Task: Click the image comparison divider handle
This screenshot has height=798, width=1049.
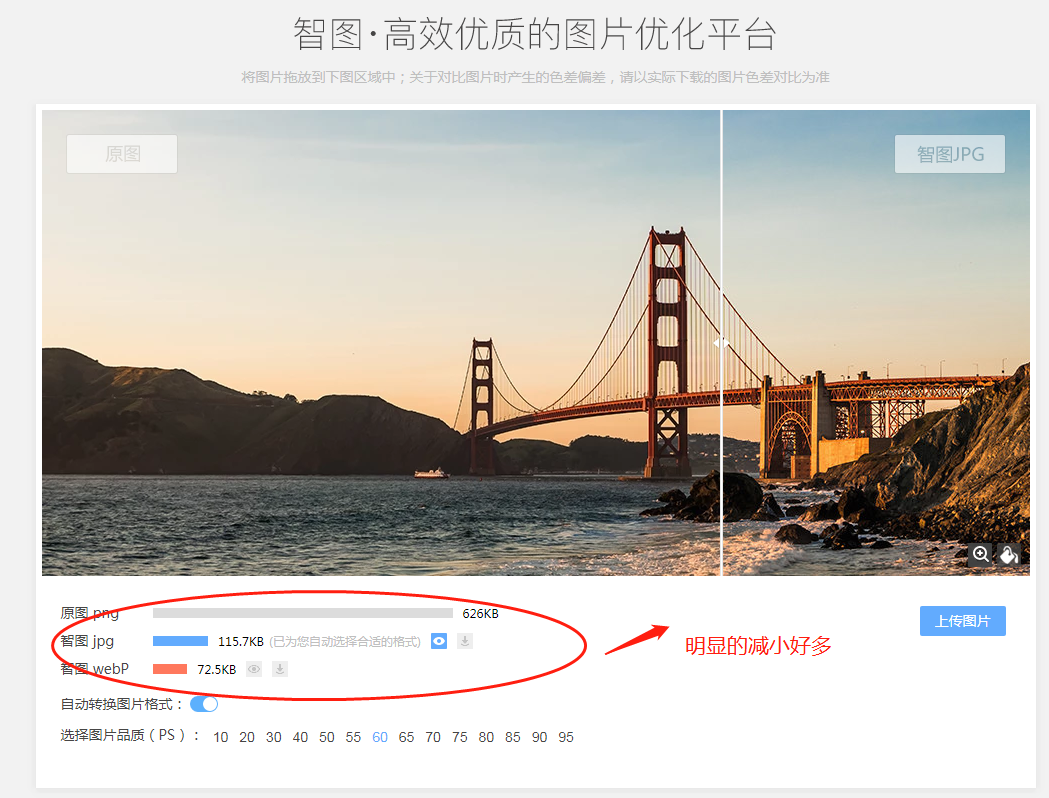Action: point(722,341)
